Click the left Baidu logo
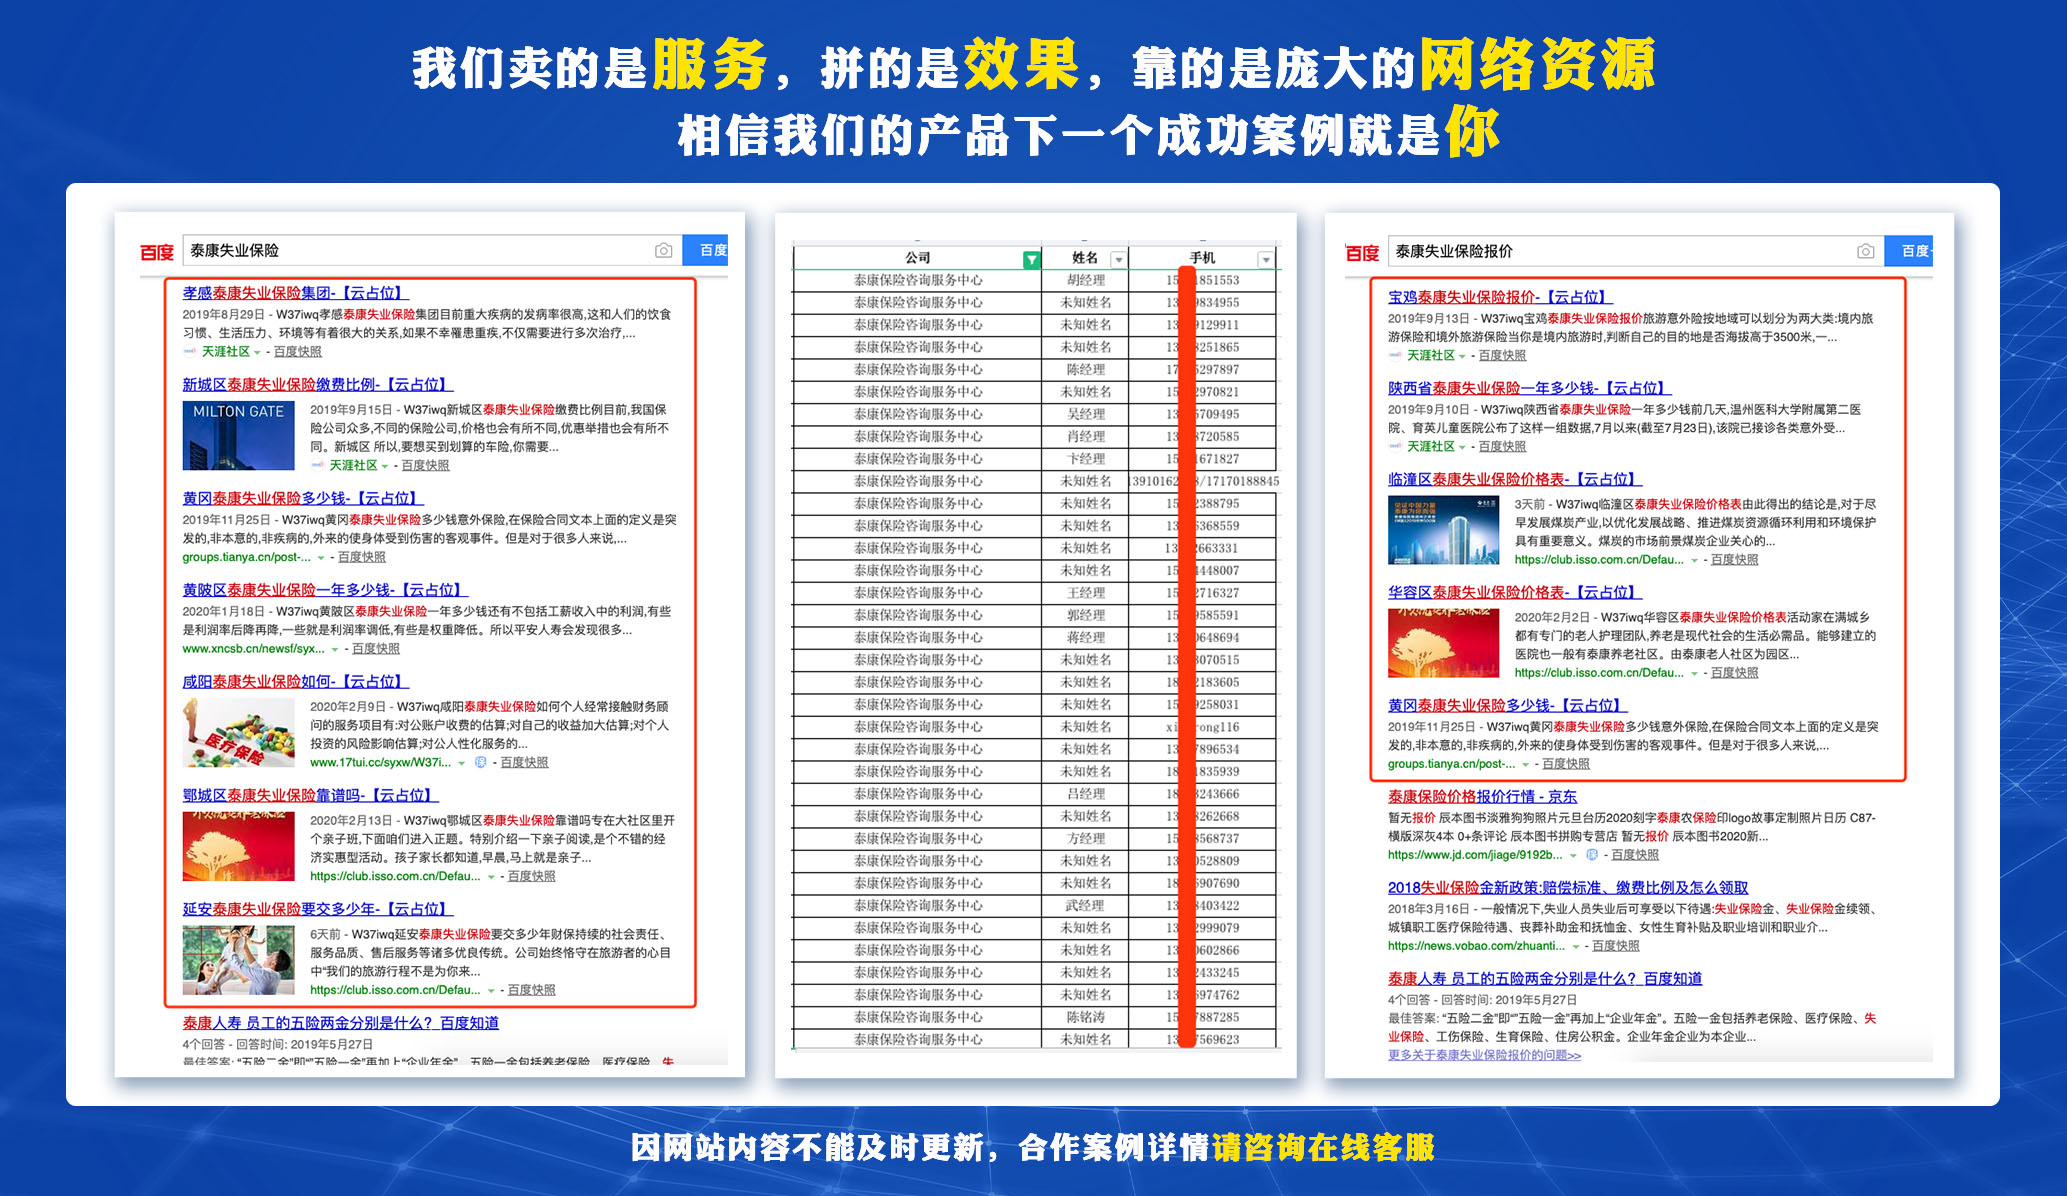 pos(157,252)
